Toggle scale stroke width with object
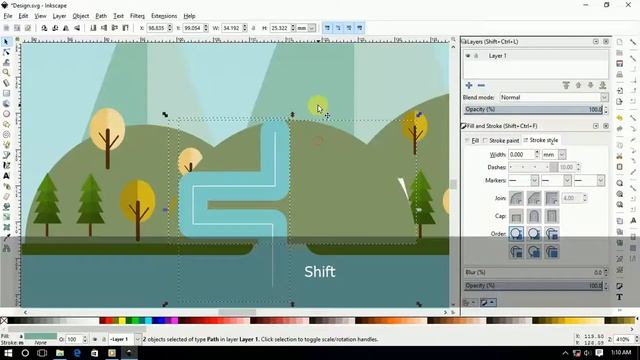Screen dimensions: 640x360 [x=327, y=28]
